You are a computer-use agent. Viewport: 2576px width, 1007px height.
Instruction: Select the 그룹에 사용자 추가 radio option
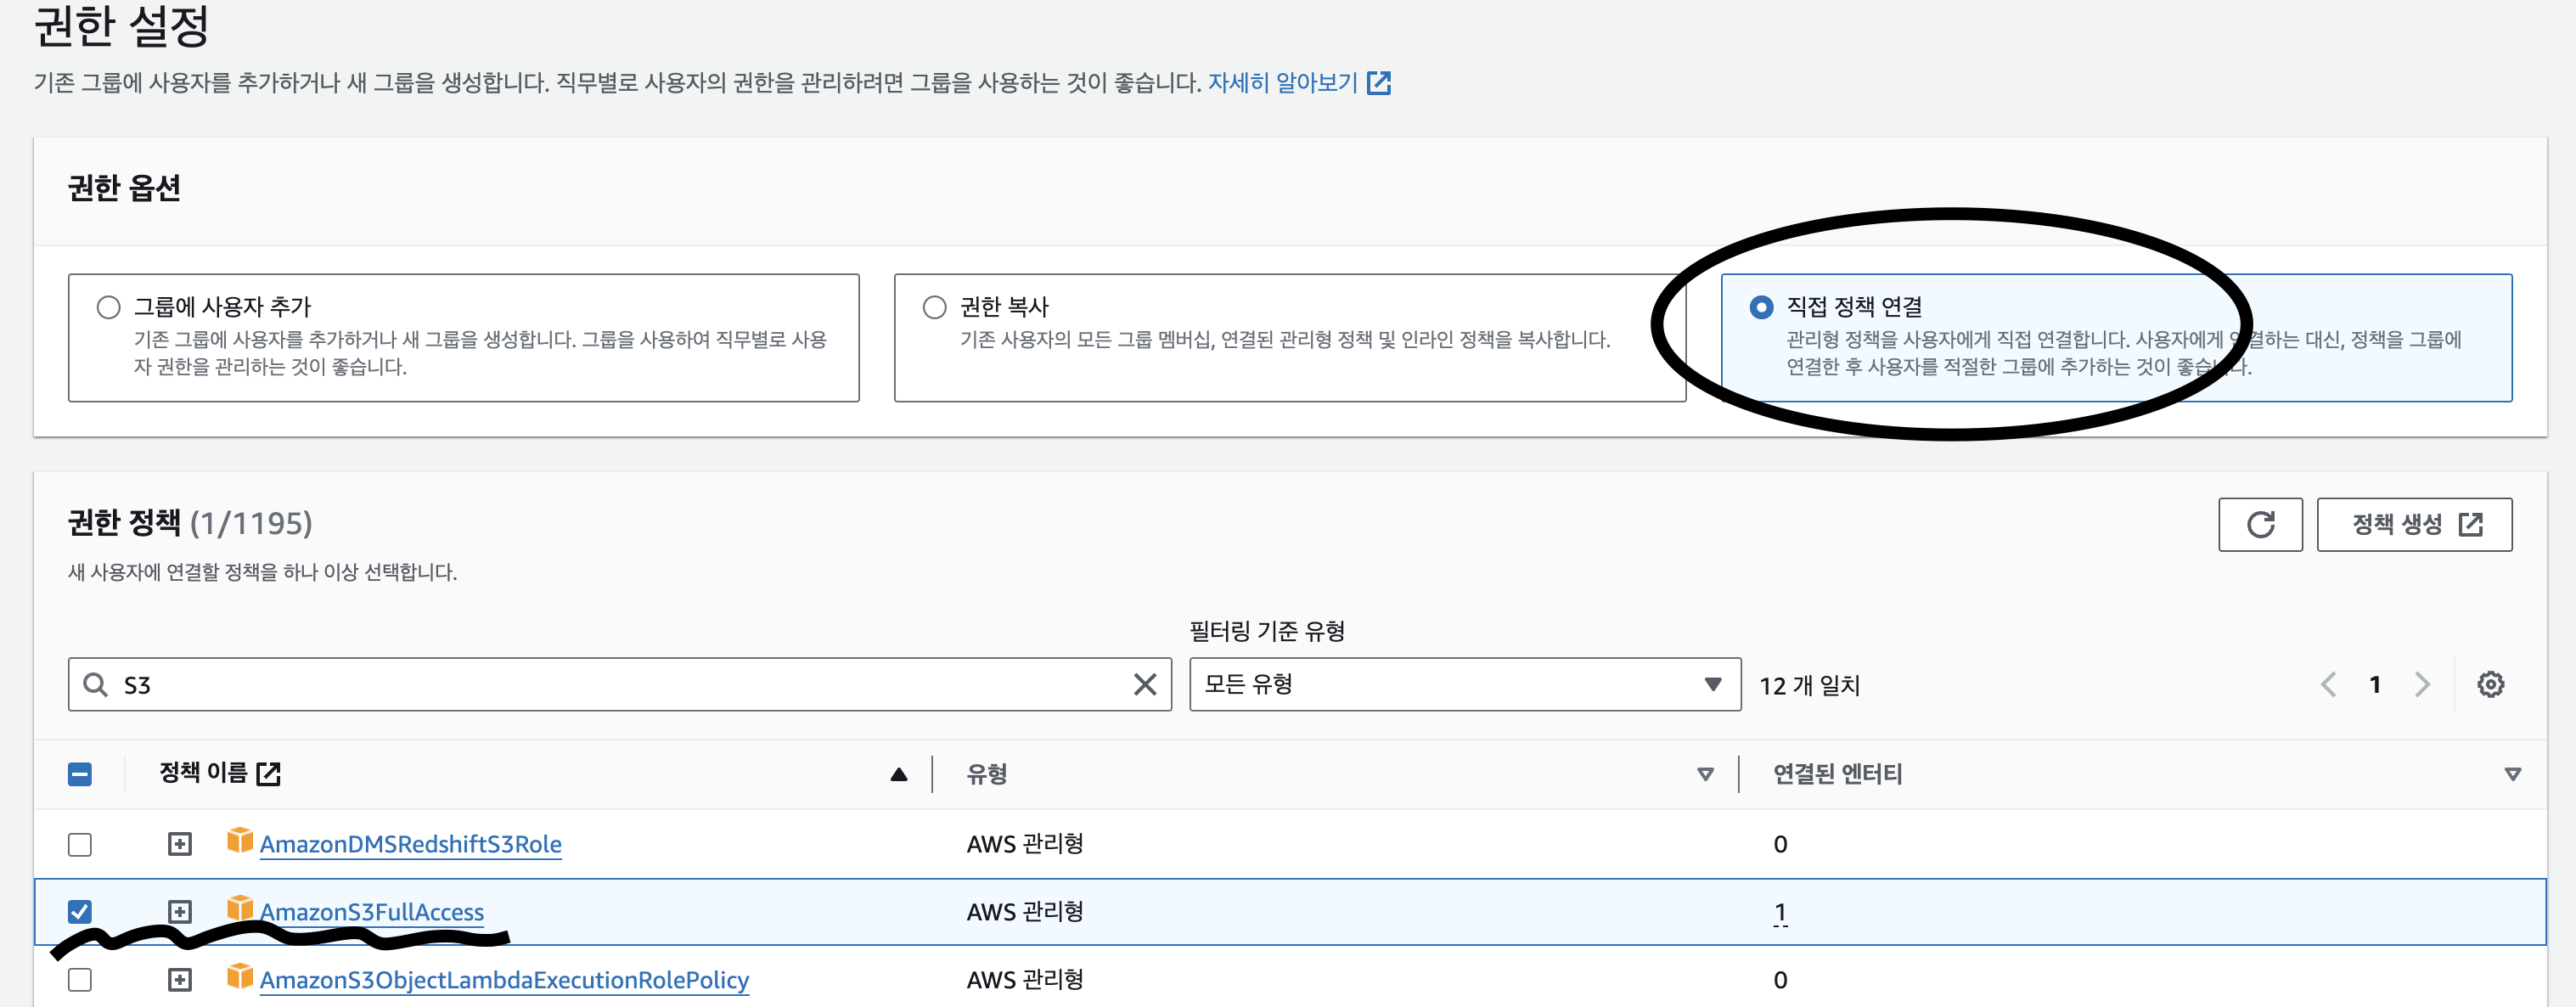click(x=108, y=307)
